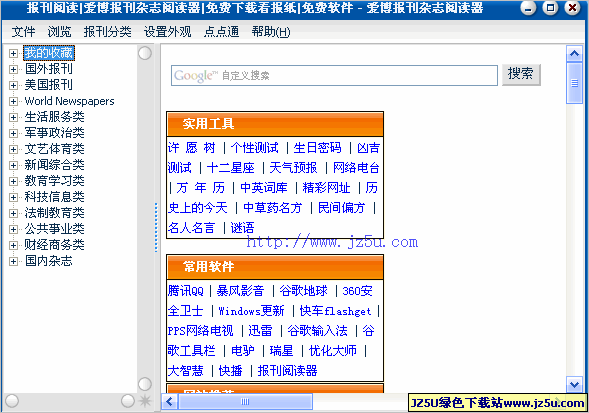
Task: Open the PPS网络电视 link
Action: pos(201,331)
